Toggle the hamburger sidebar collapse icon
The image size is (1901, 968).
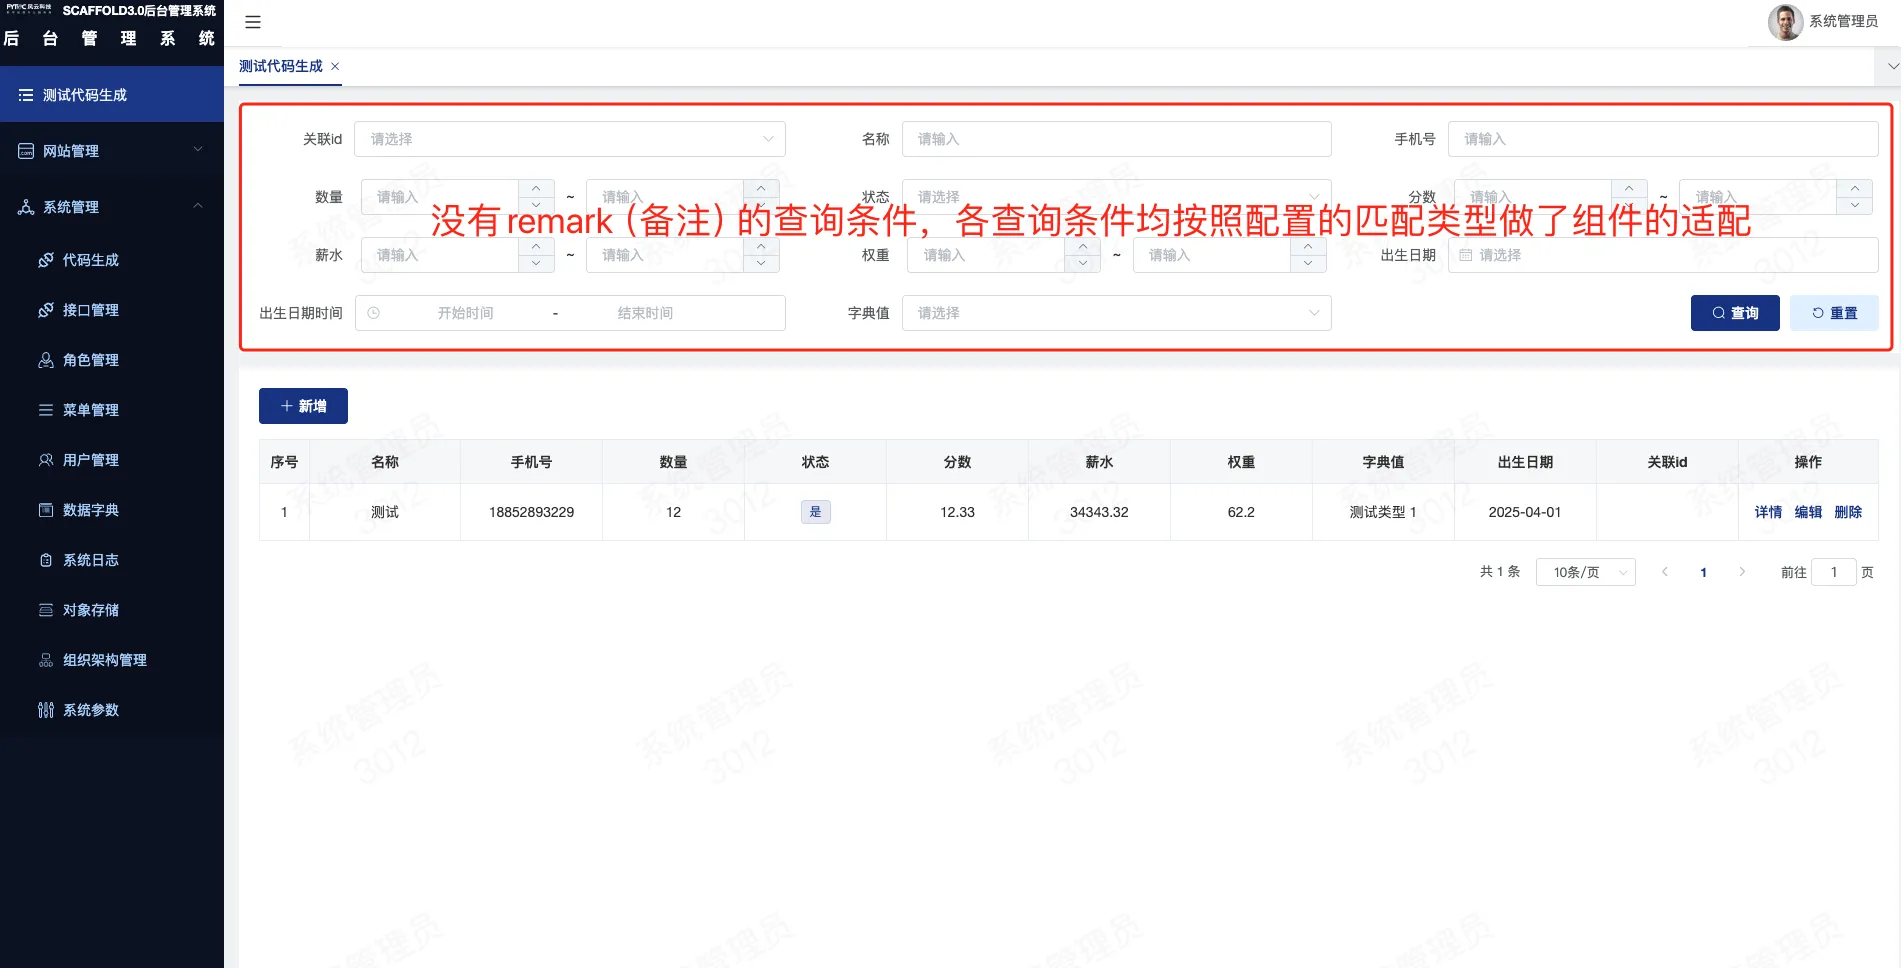click(253, 22)
